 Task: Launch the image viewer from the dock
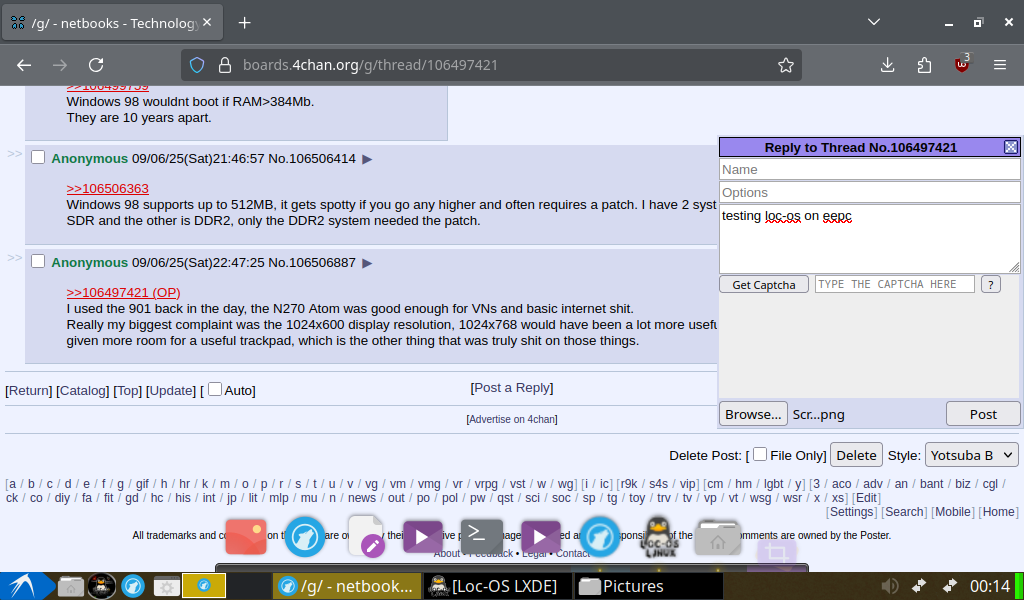pos(246,536)
